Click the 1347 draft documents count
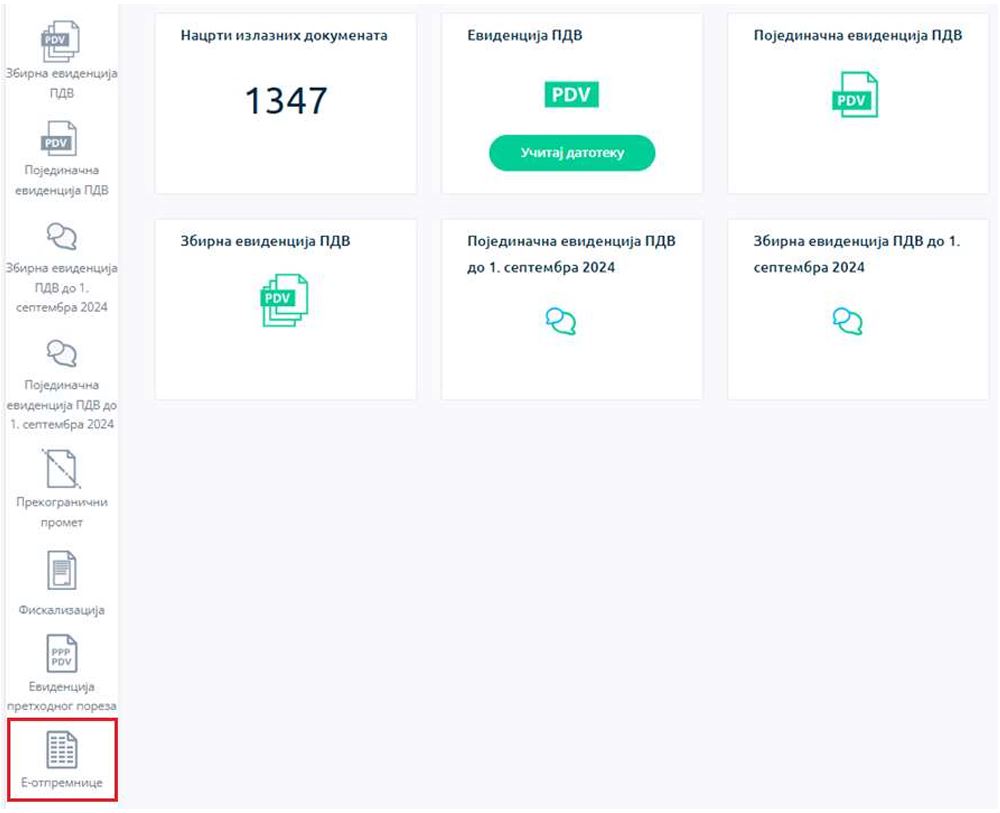Screen dimensions: 1000x813 (x=286, y=101)
